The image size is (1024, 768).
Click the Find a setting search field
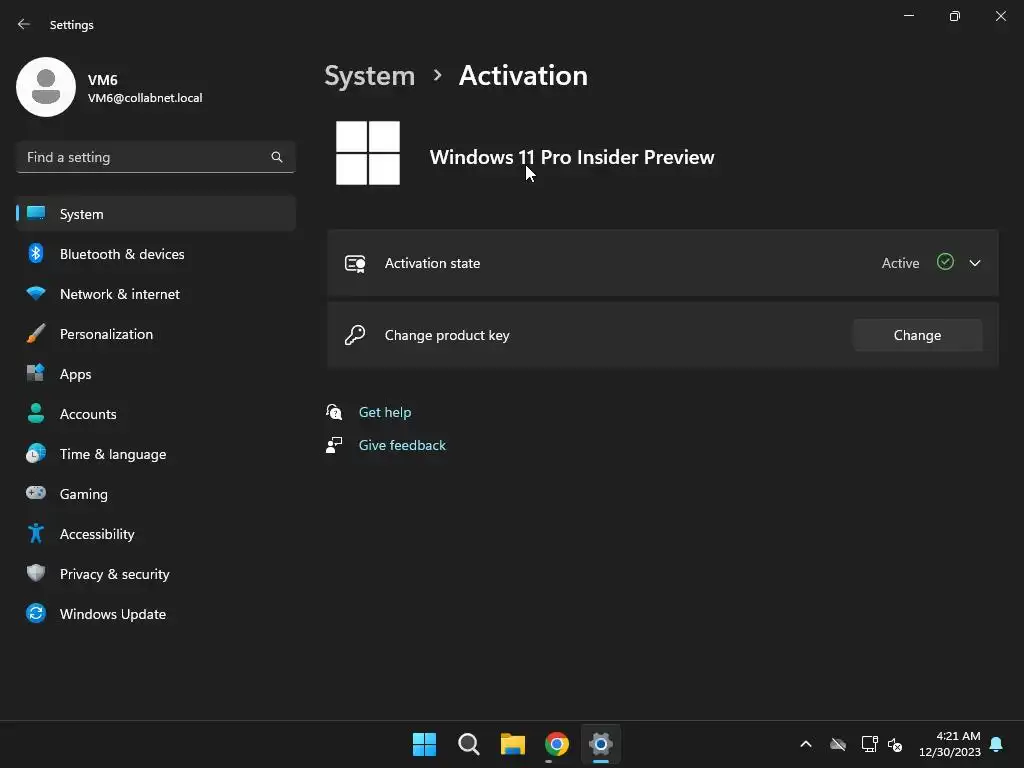pos(155,157)
